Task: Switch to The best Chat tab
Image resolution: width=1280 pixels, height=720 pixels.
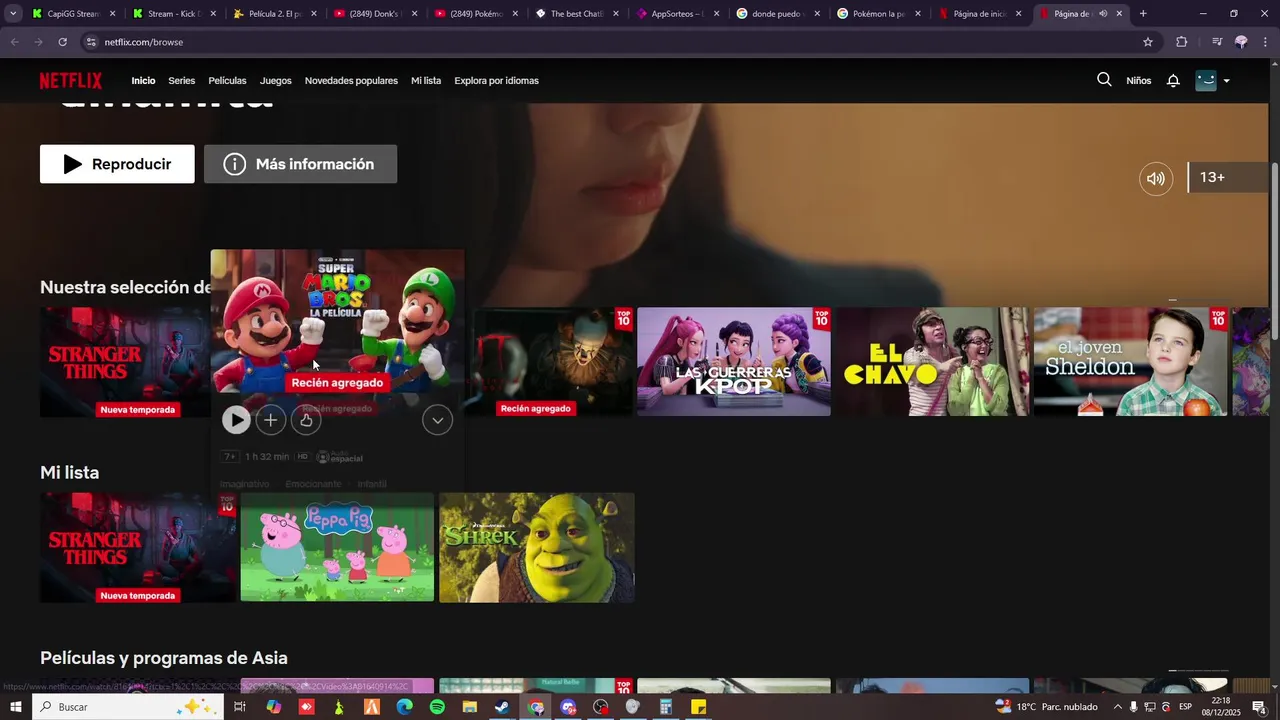Action: 576,14
